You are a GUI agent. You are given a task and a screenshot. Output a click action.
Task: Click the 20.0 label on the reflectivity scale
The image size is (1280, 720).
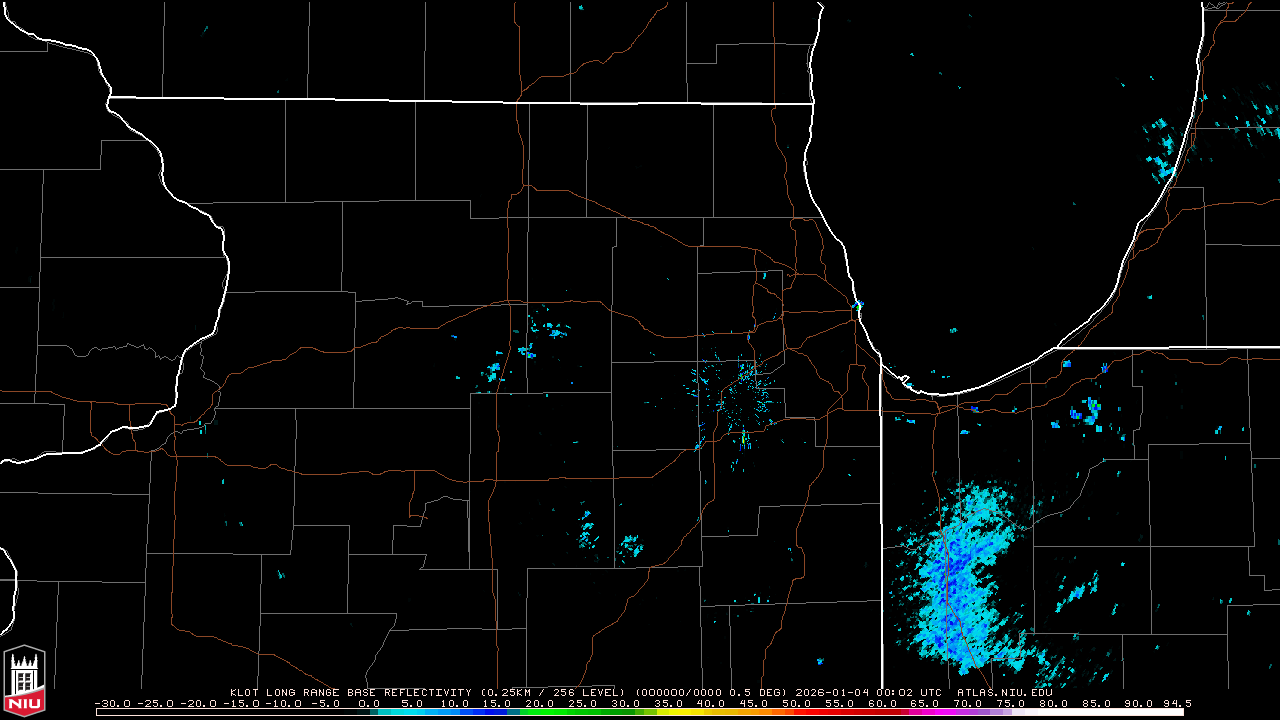pyautogui.click(x=539, y=704)
